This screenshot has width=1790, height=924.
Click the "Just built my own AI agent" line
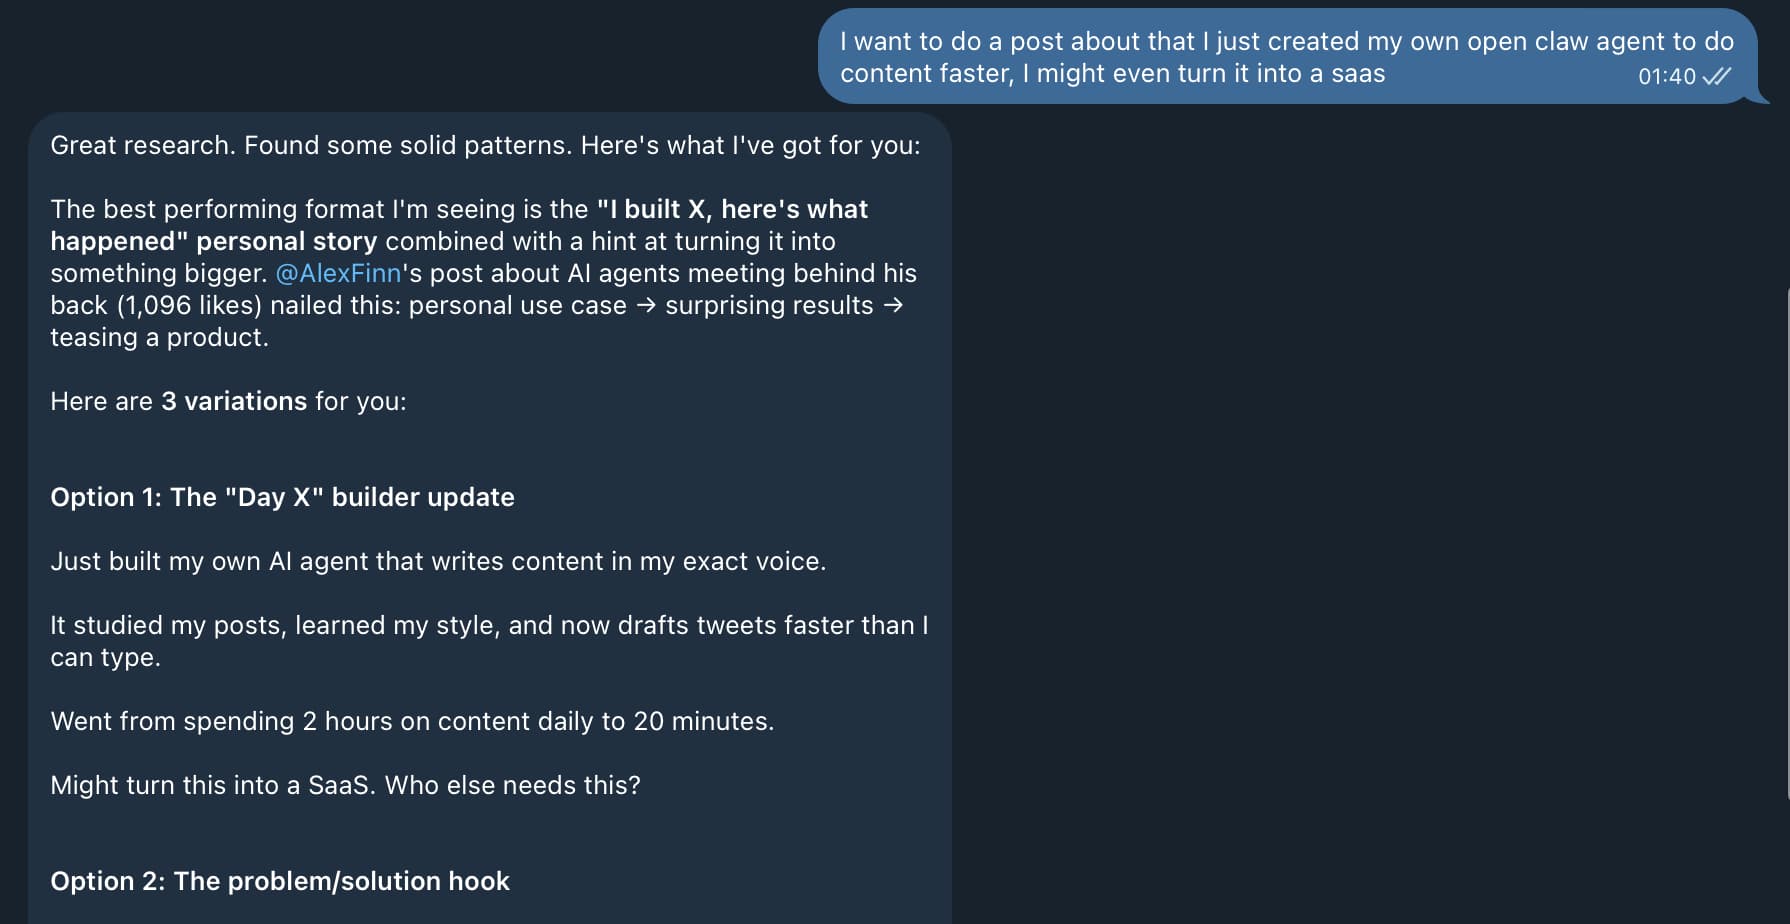point(437,561)
